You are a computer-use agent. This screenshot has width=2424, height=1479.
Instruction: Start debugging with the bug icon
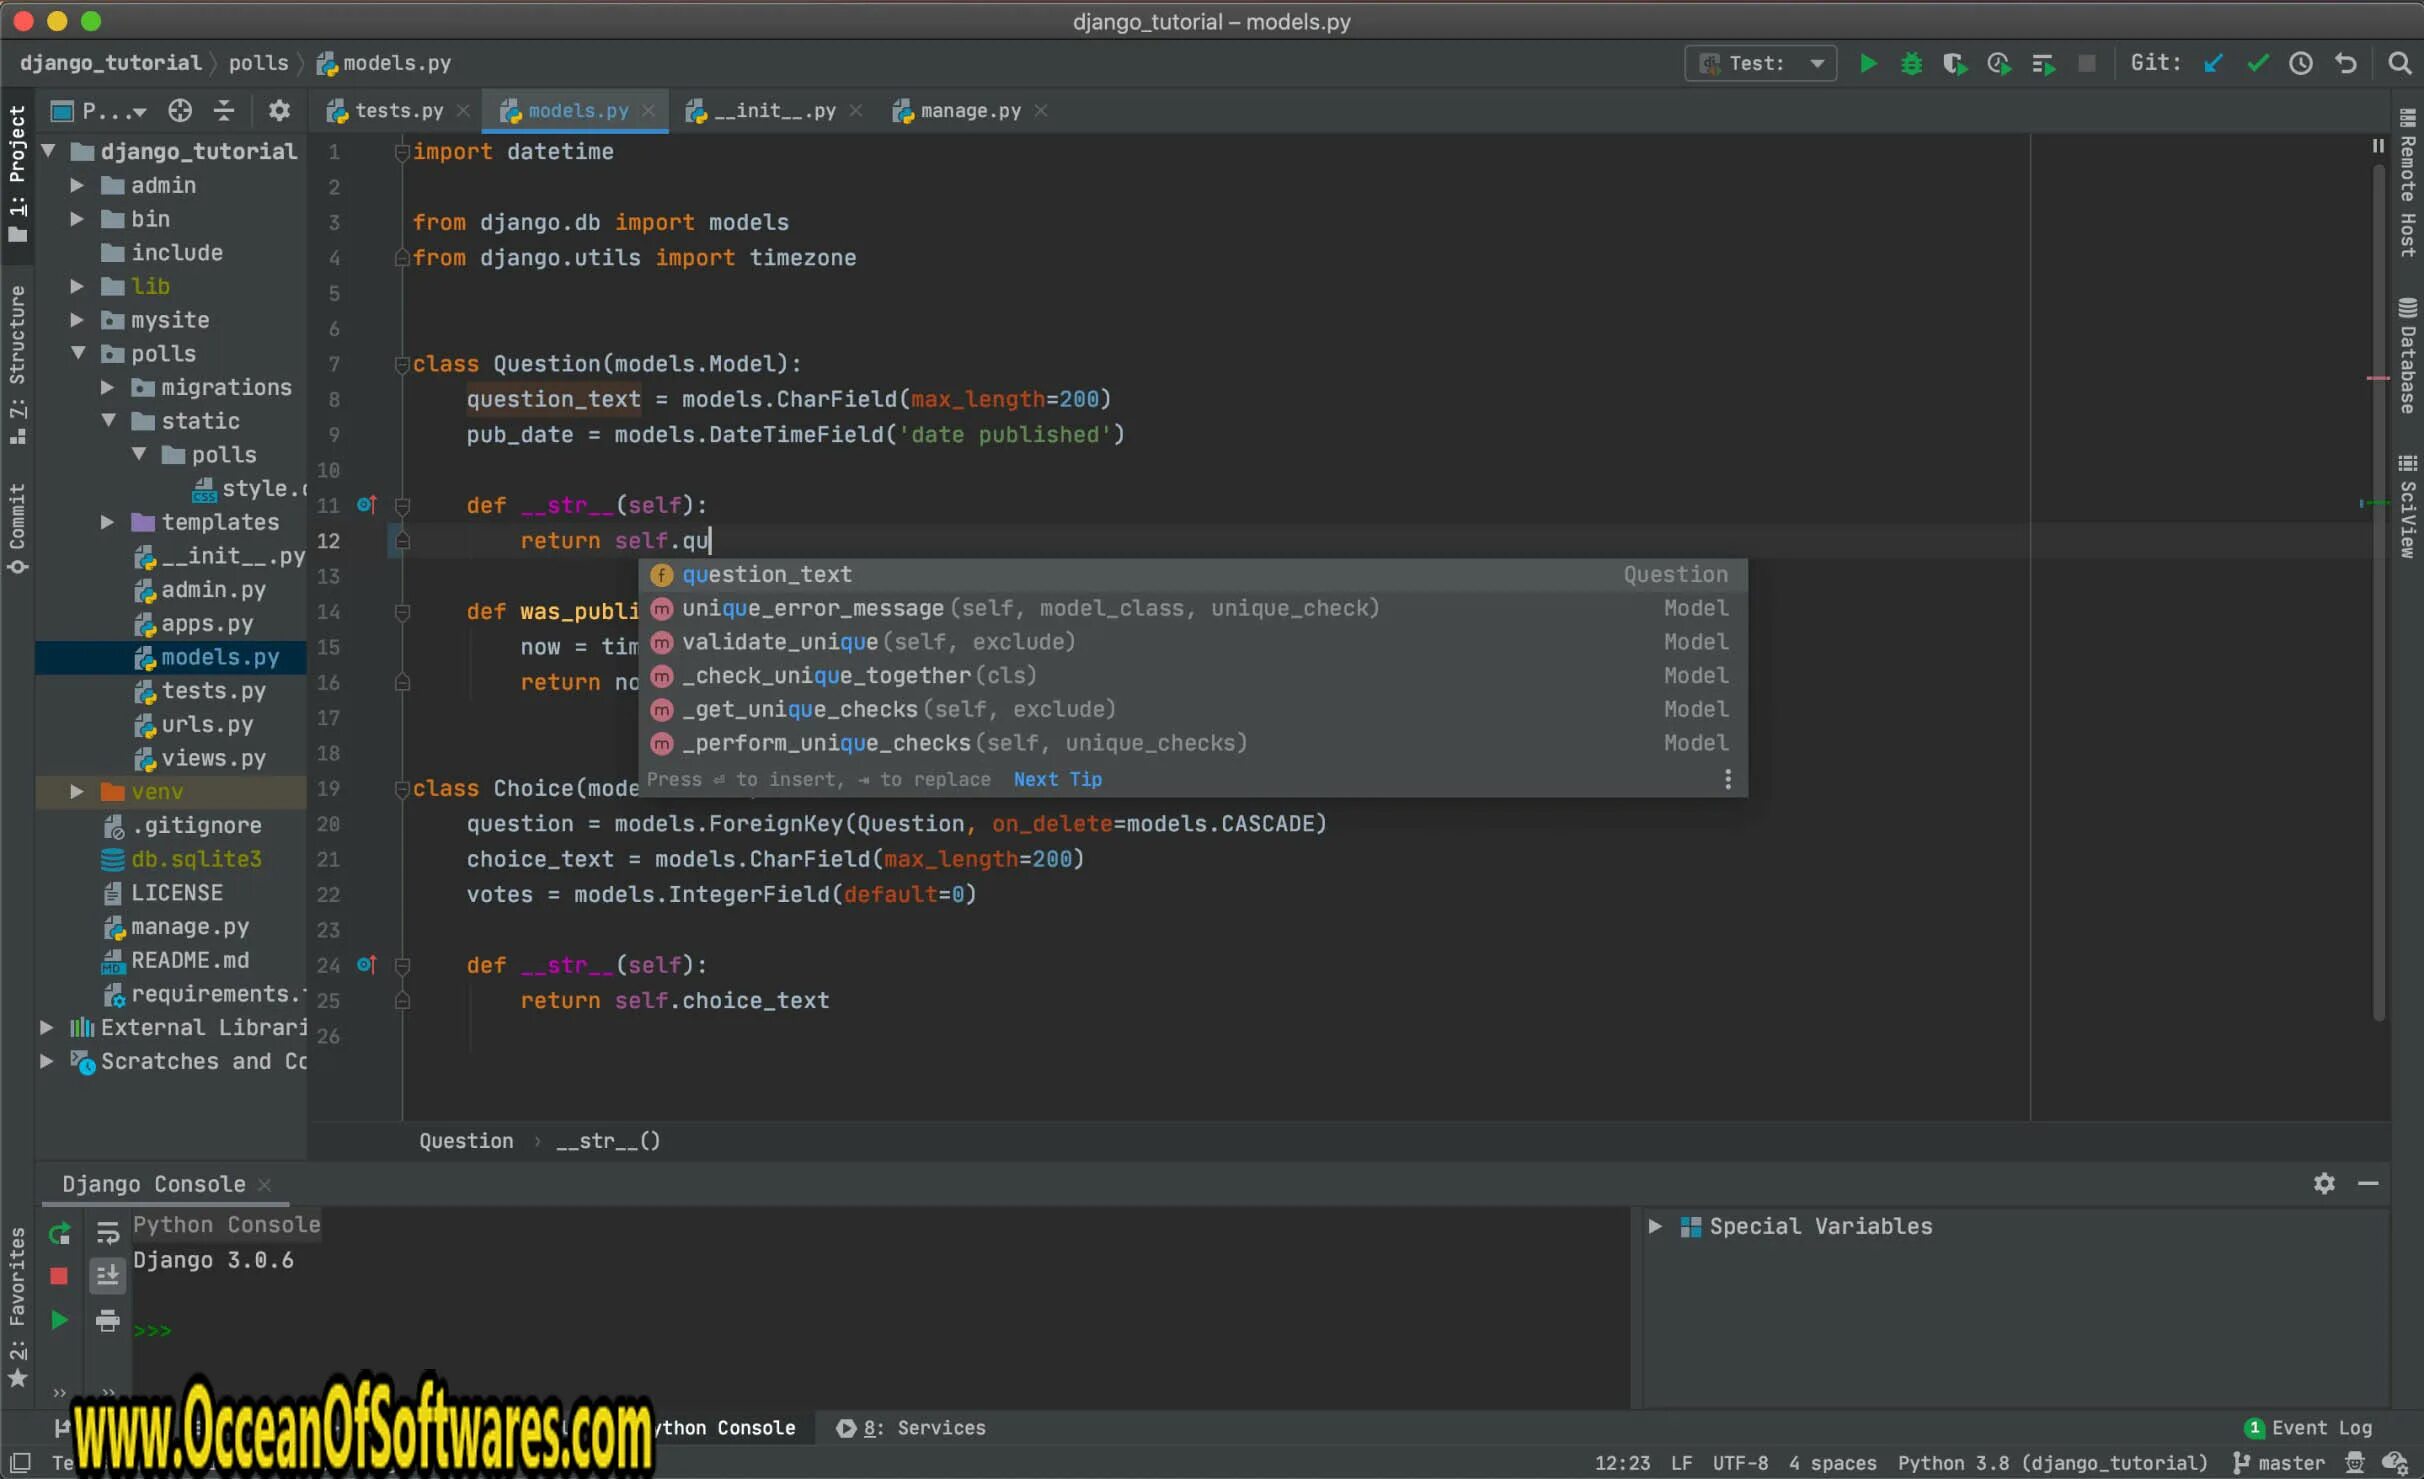tap(1911, 64)
